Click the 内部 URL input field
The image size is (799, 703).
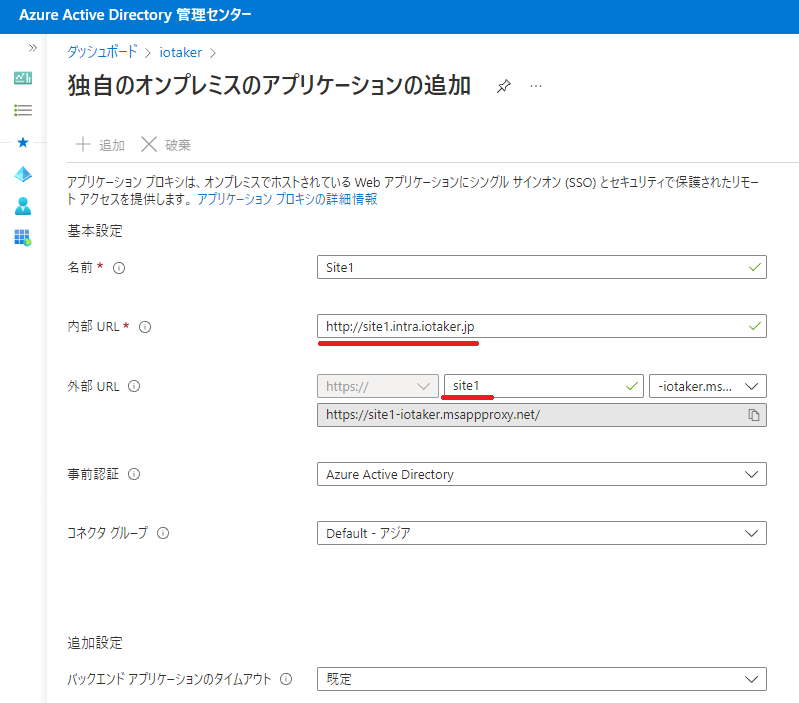(530, 327)
